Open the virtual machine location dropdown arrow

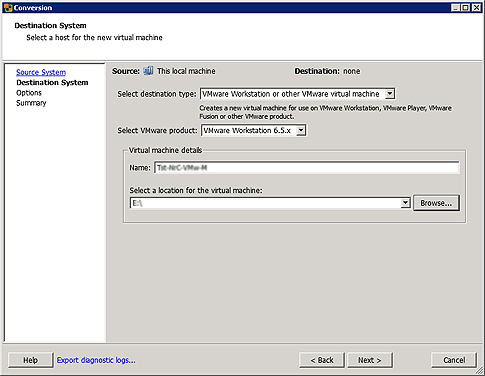coord(405,203)
